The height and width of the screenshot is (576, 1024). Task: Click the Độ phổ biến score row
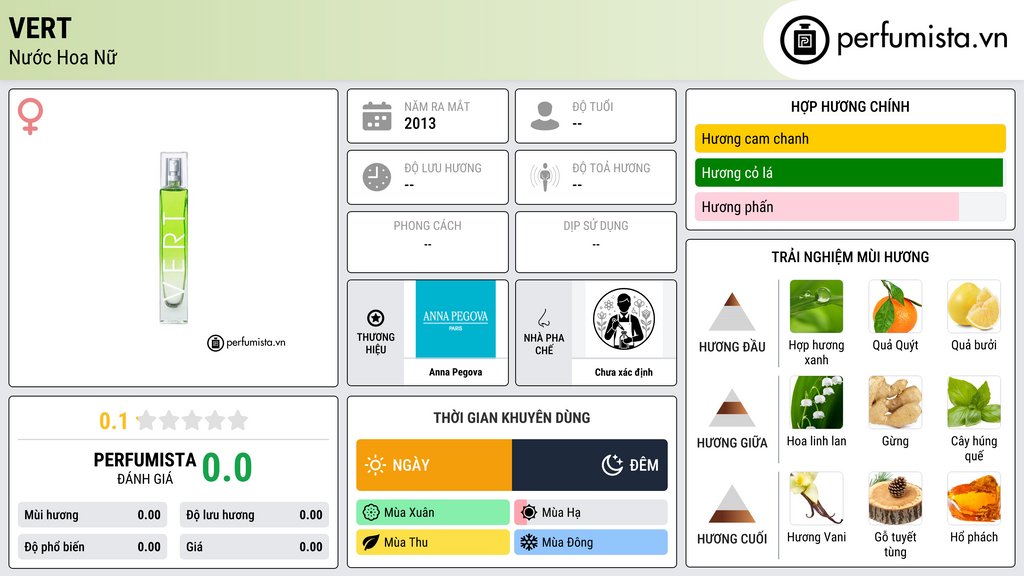click(x=93, y=547)
